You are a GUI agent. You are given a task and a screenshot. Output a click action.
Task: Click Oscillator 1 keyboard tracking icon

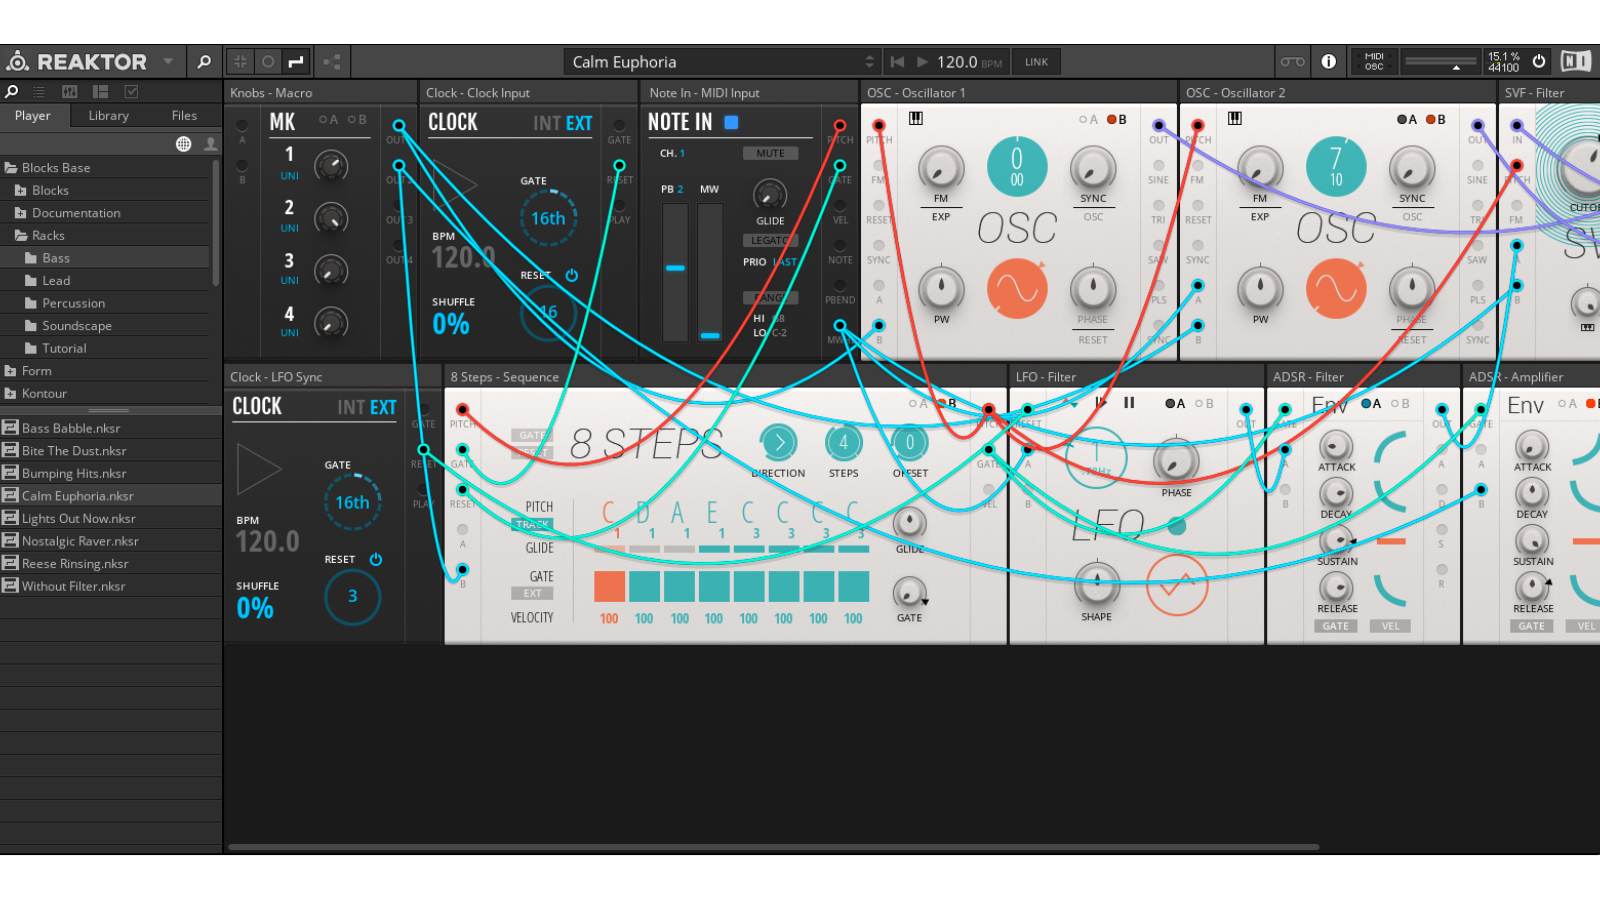click(916, 118)
